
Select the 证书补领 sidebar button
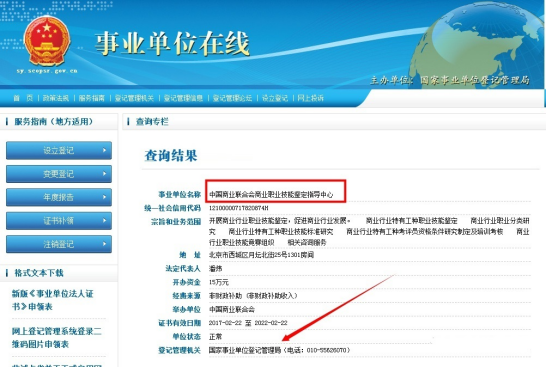pyautogui.click(x=59, y=220)
